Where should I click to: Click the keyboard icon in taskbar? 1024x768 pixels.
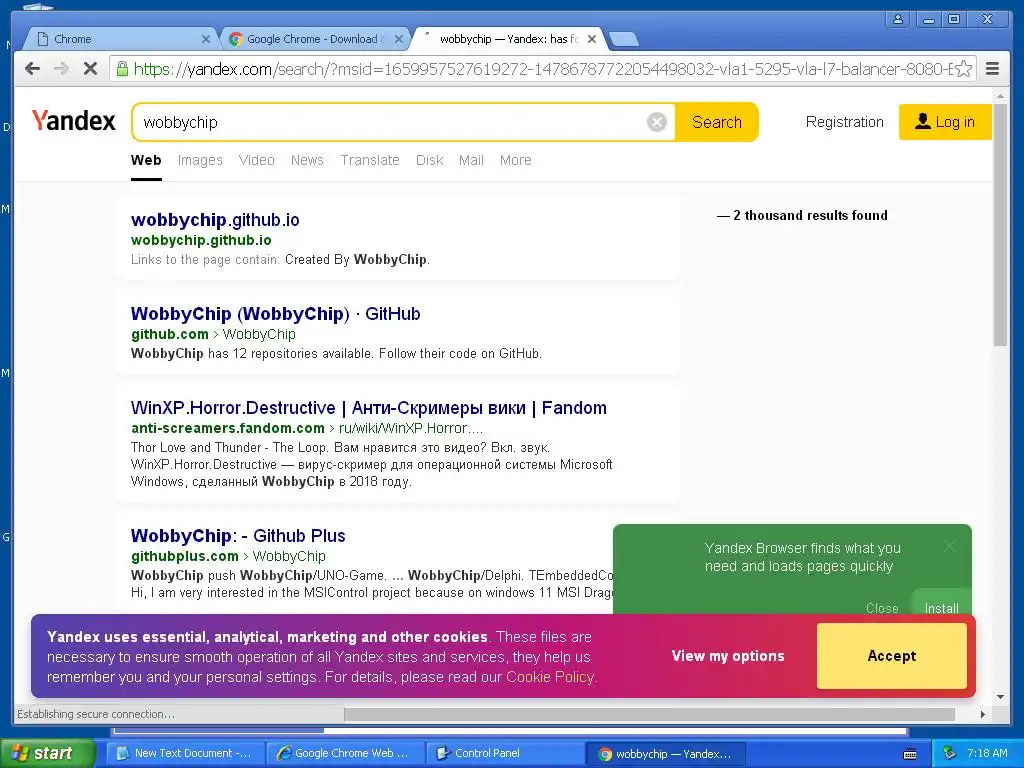pyautogui.click(x=910, y=754)
